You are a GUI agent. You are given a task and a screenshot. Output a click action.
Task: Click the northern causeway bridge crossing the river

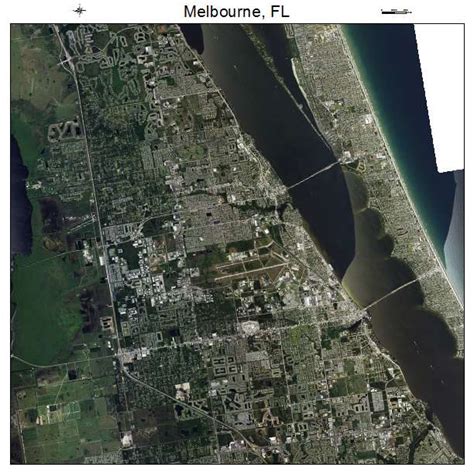315,174
